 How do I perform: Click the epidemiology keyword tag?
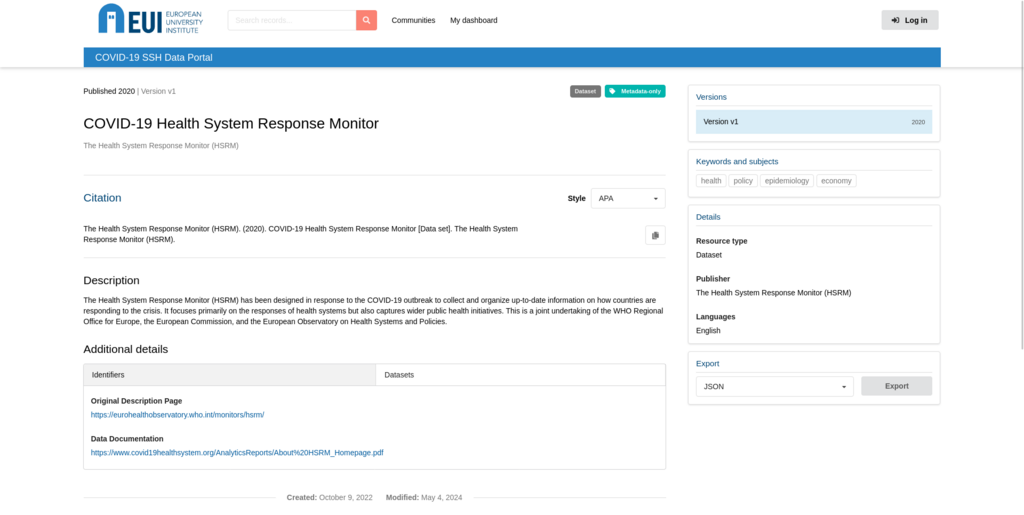(x=787, y=181)
